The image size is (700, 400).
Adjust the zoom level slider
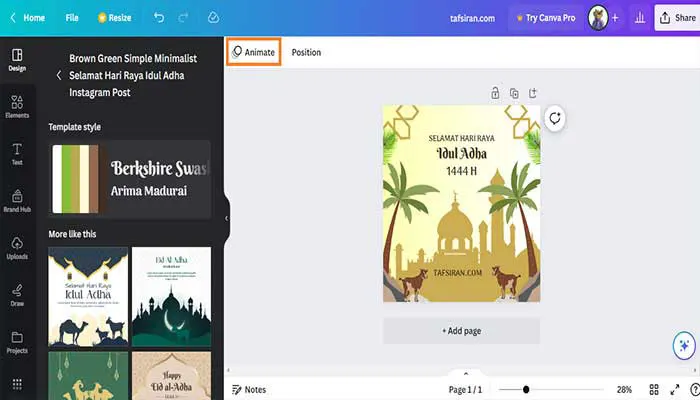pos(526,389)
